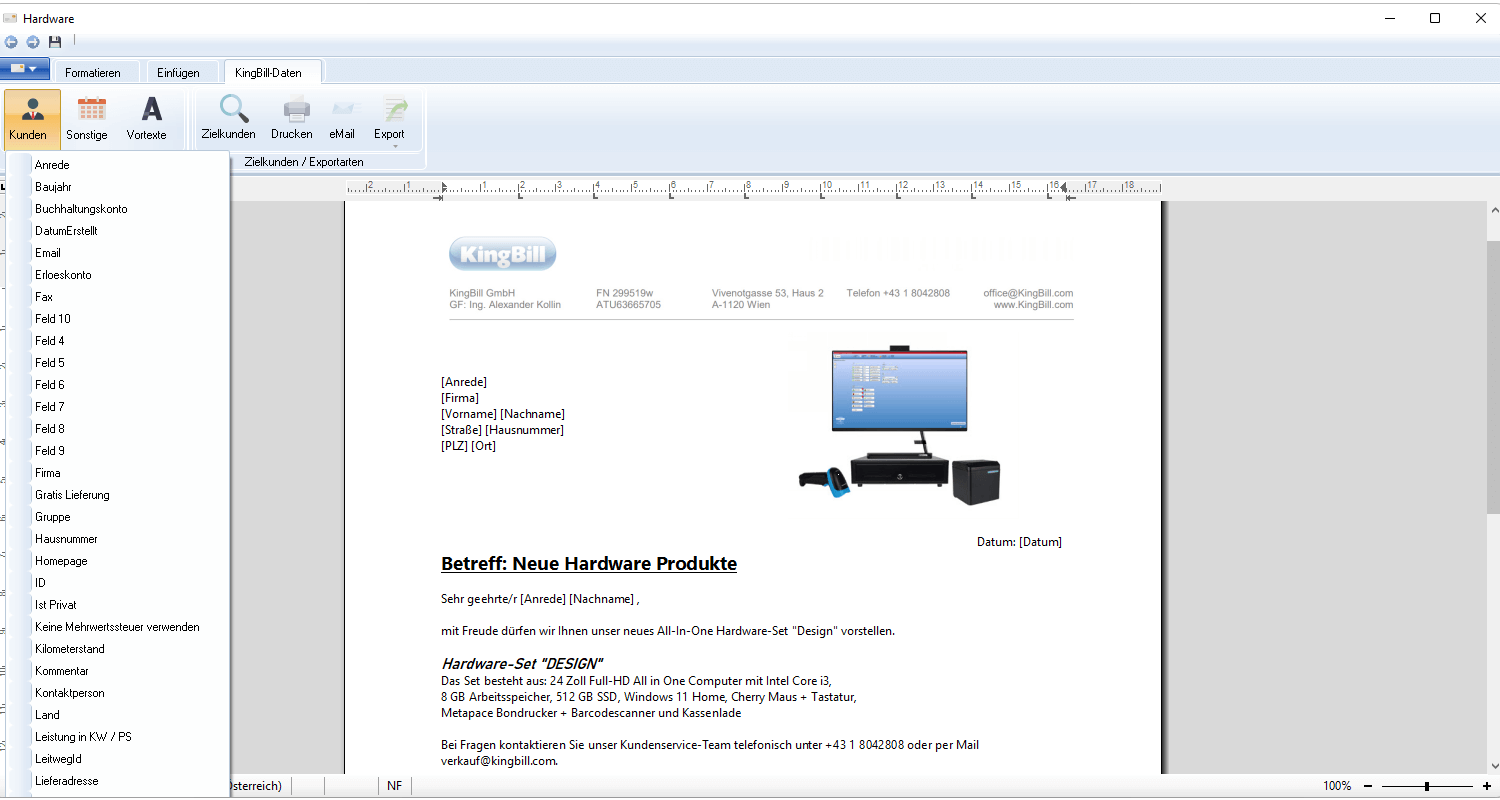Choose the ID field entry
Image resolution: width=1500 pixels, height=800 pixels.
[118, 583]
